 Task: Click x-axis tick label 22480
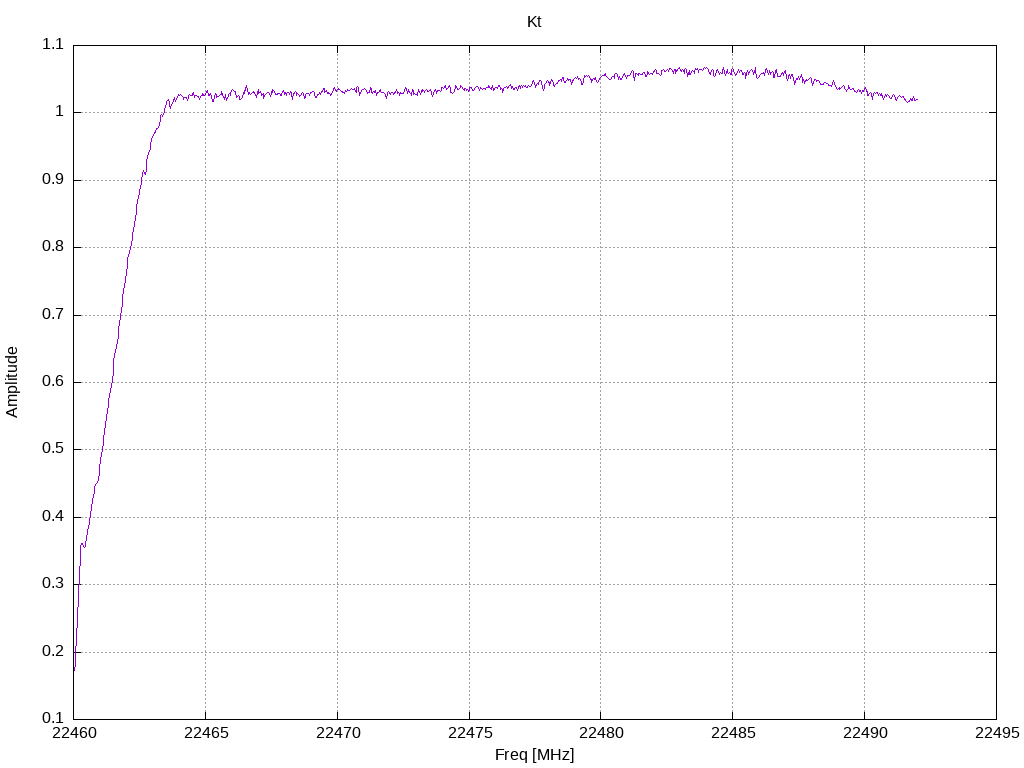click(601, 733)
